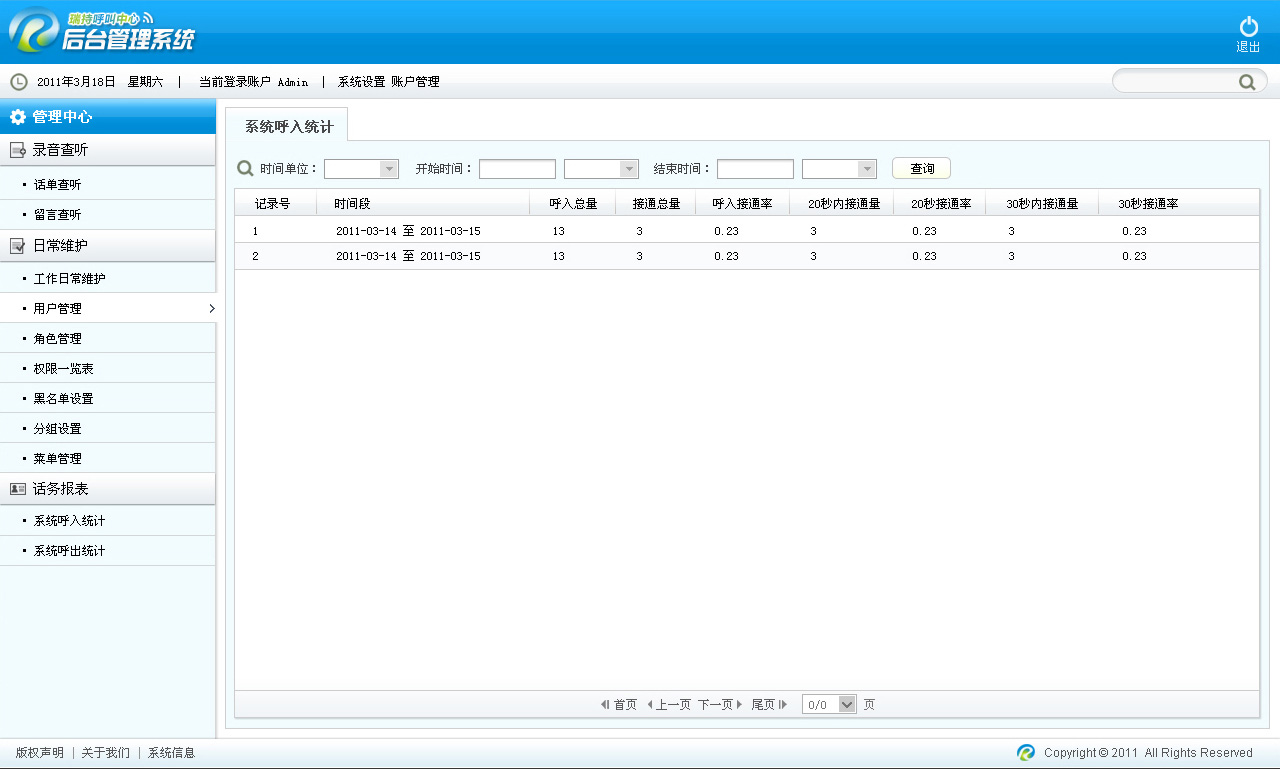This screenshot has height=769, width=1280.
Task: Open 话单查听 in the sidebar
Action: [x=108, y=185]
